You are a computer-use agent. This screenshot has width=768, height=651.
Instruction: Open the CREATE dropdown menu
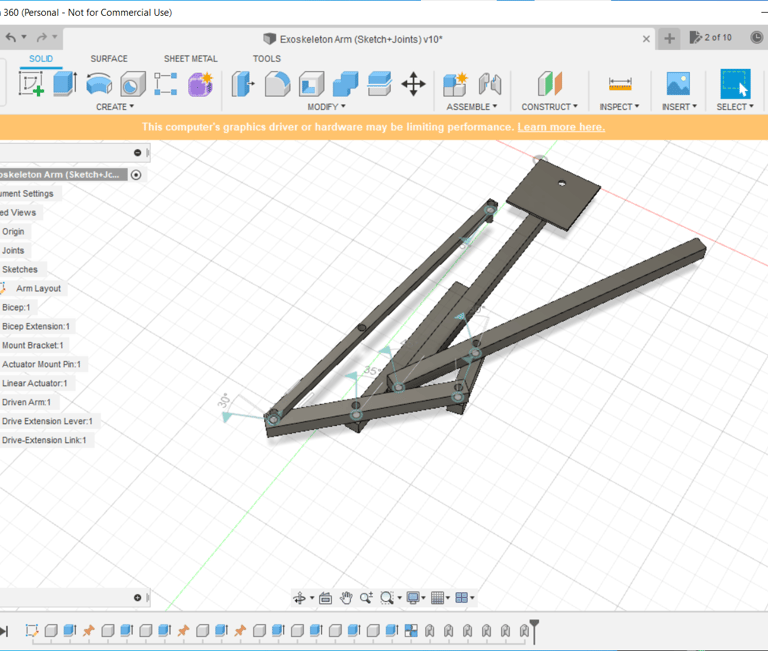pos(114,107)
